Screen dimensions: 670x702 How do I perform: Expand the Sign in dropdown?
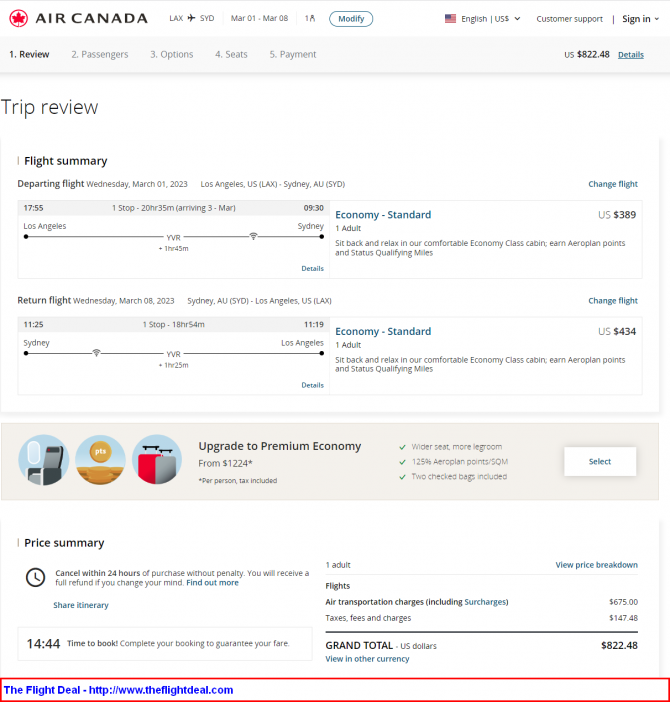(640, 19)
